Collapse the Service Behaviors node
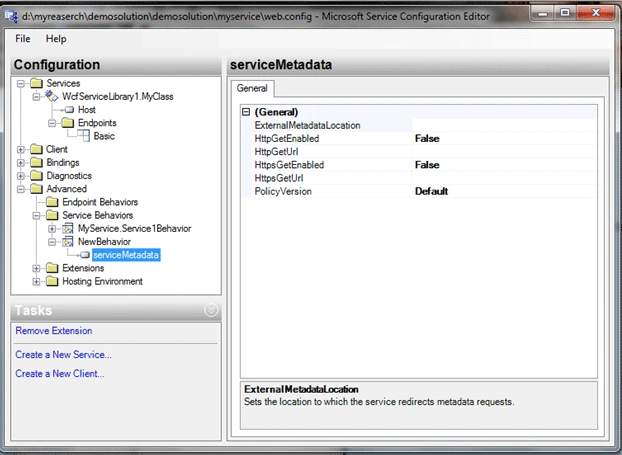The image size is (622, 455). (36, 215)
